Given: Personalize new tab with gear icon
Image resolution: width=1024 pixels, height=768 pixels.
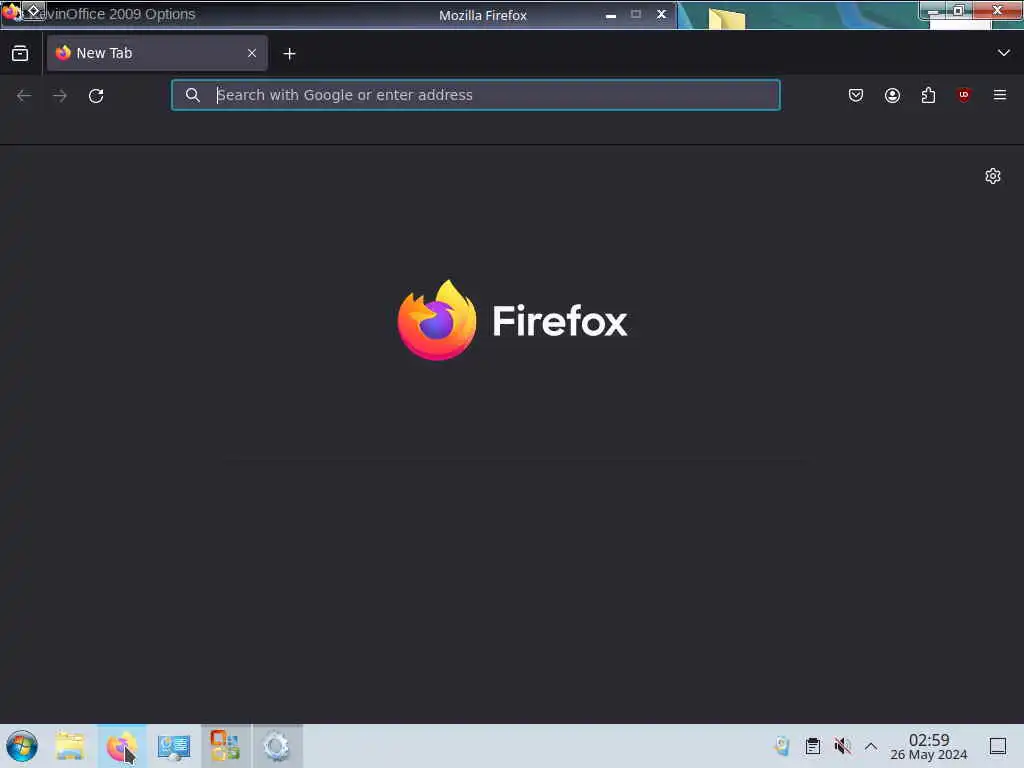Looking at the screenshot, I should click(993, 176).
